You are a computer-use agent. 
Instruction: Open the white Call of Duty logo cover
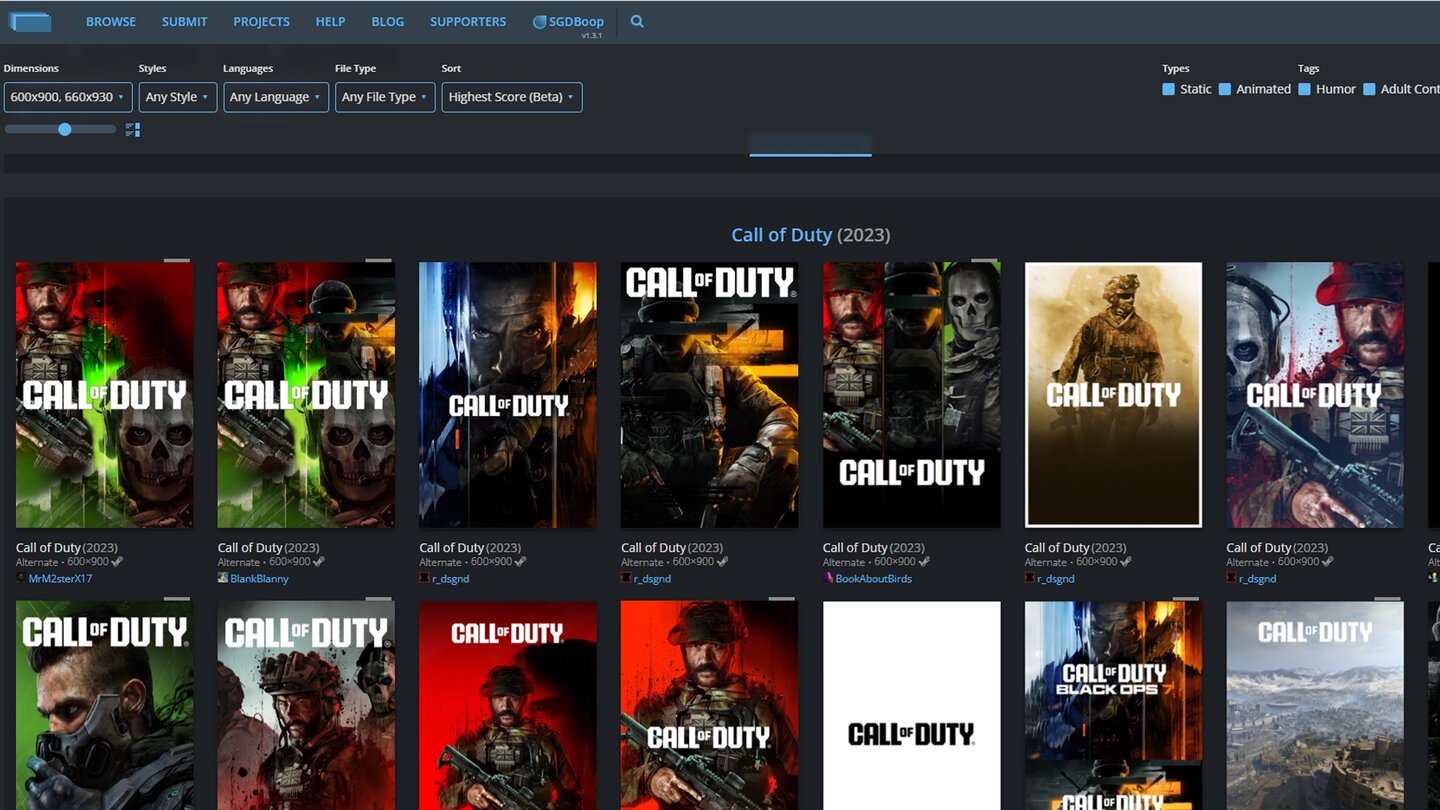(911, 705)
